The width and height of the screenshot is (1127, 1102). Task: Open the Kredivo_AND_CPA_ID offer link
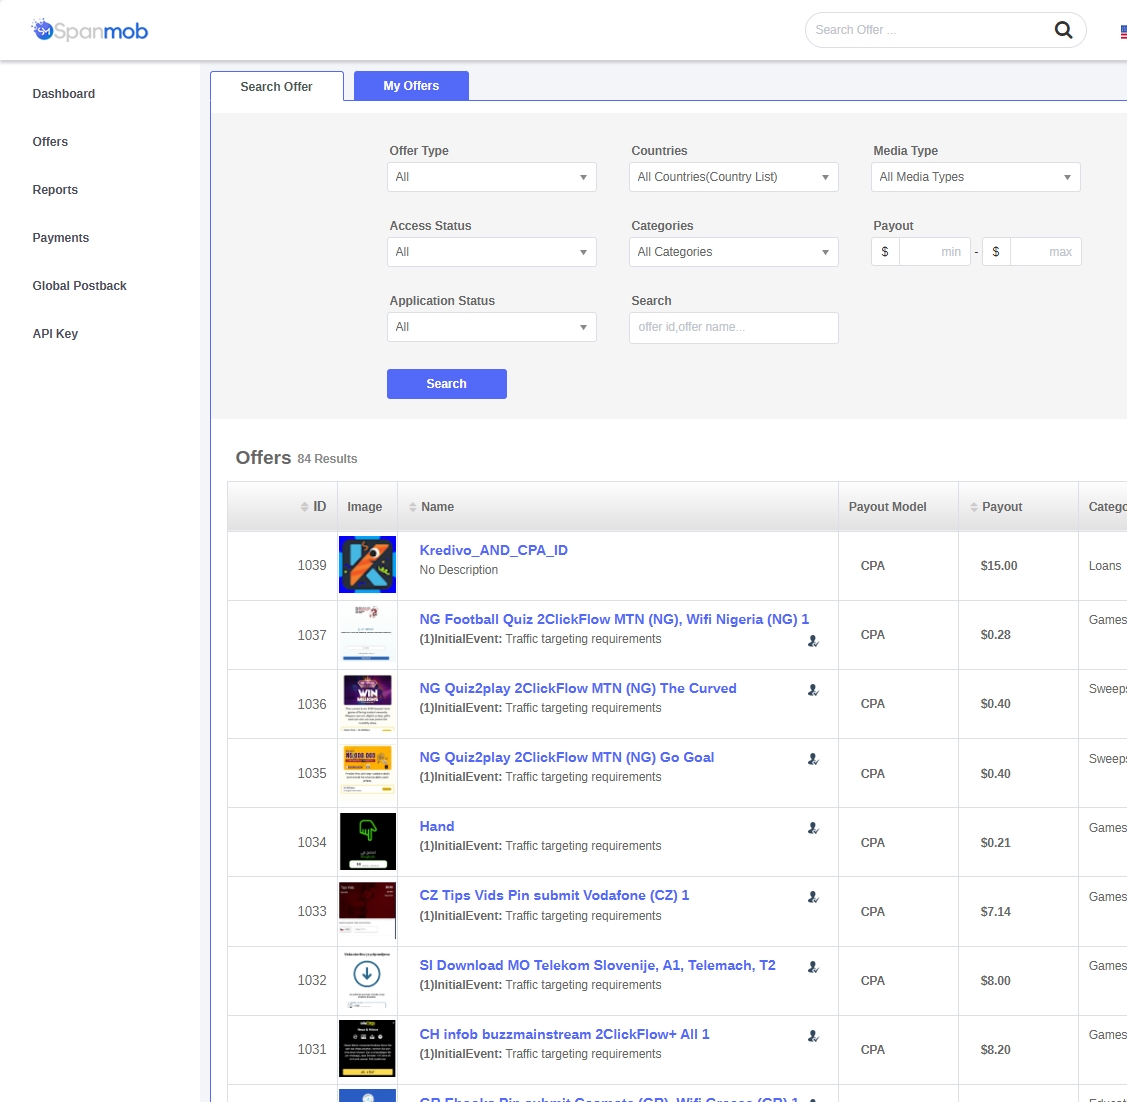494,551
